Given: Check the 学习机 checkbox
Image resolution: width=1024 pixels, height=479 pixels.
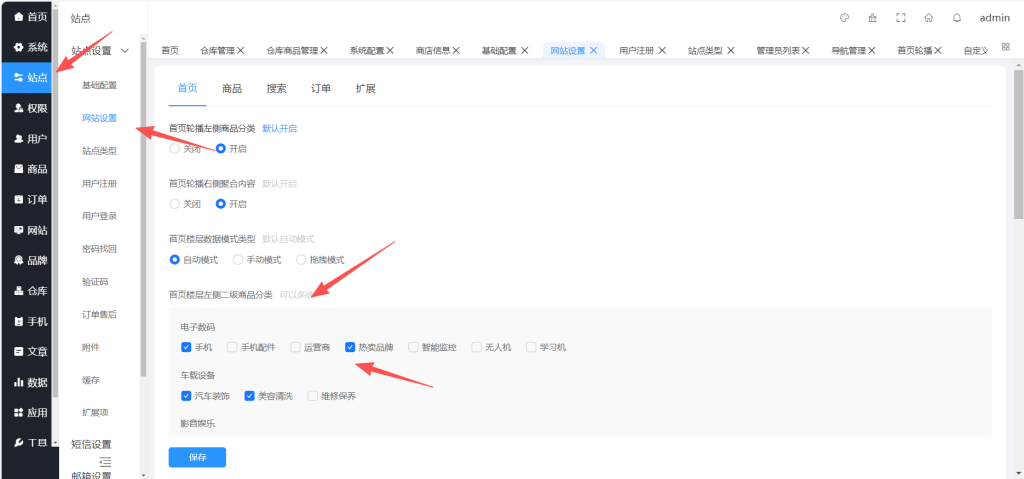Looking at the screenshot, I should (x=531, y=347).
